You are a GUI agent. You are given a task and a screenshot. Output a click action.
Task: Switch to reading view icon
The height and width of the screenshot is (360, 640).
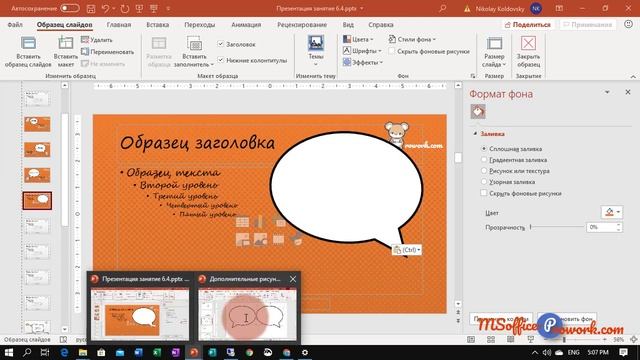click(511, 340)
